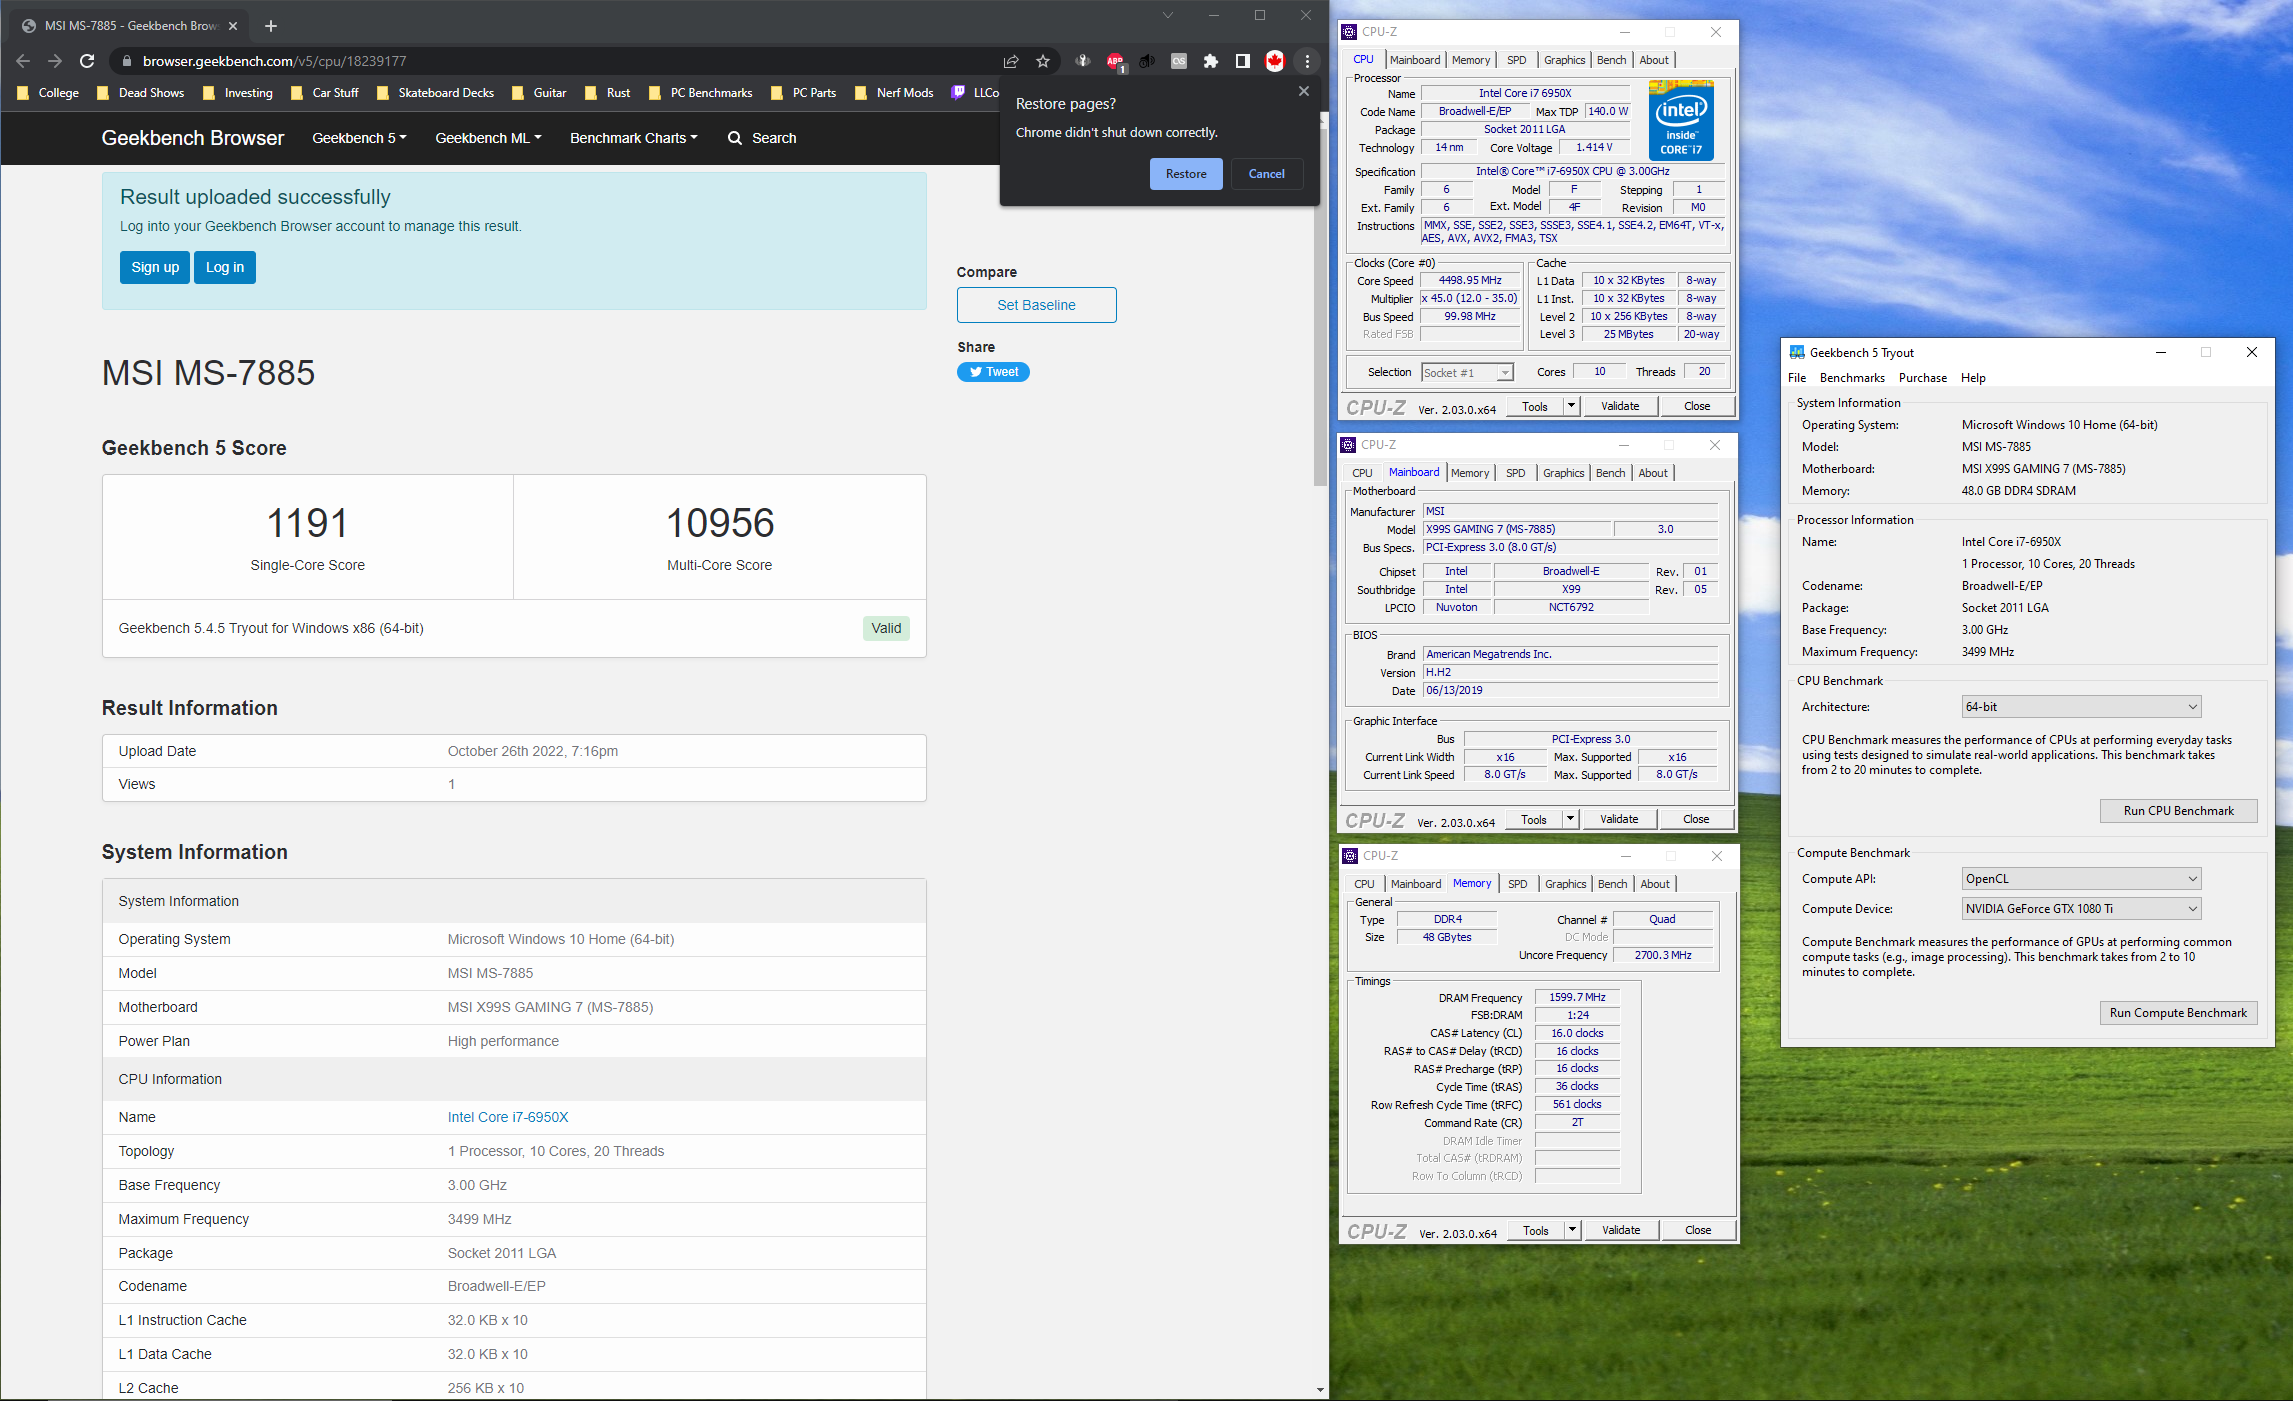Click Set Baseline under Compare

[1036, 305]
